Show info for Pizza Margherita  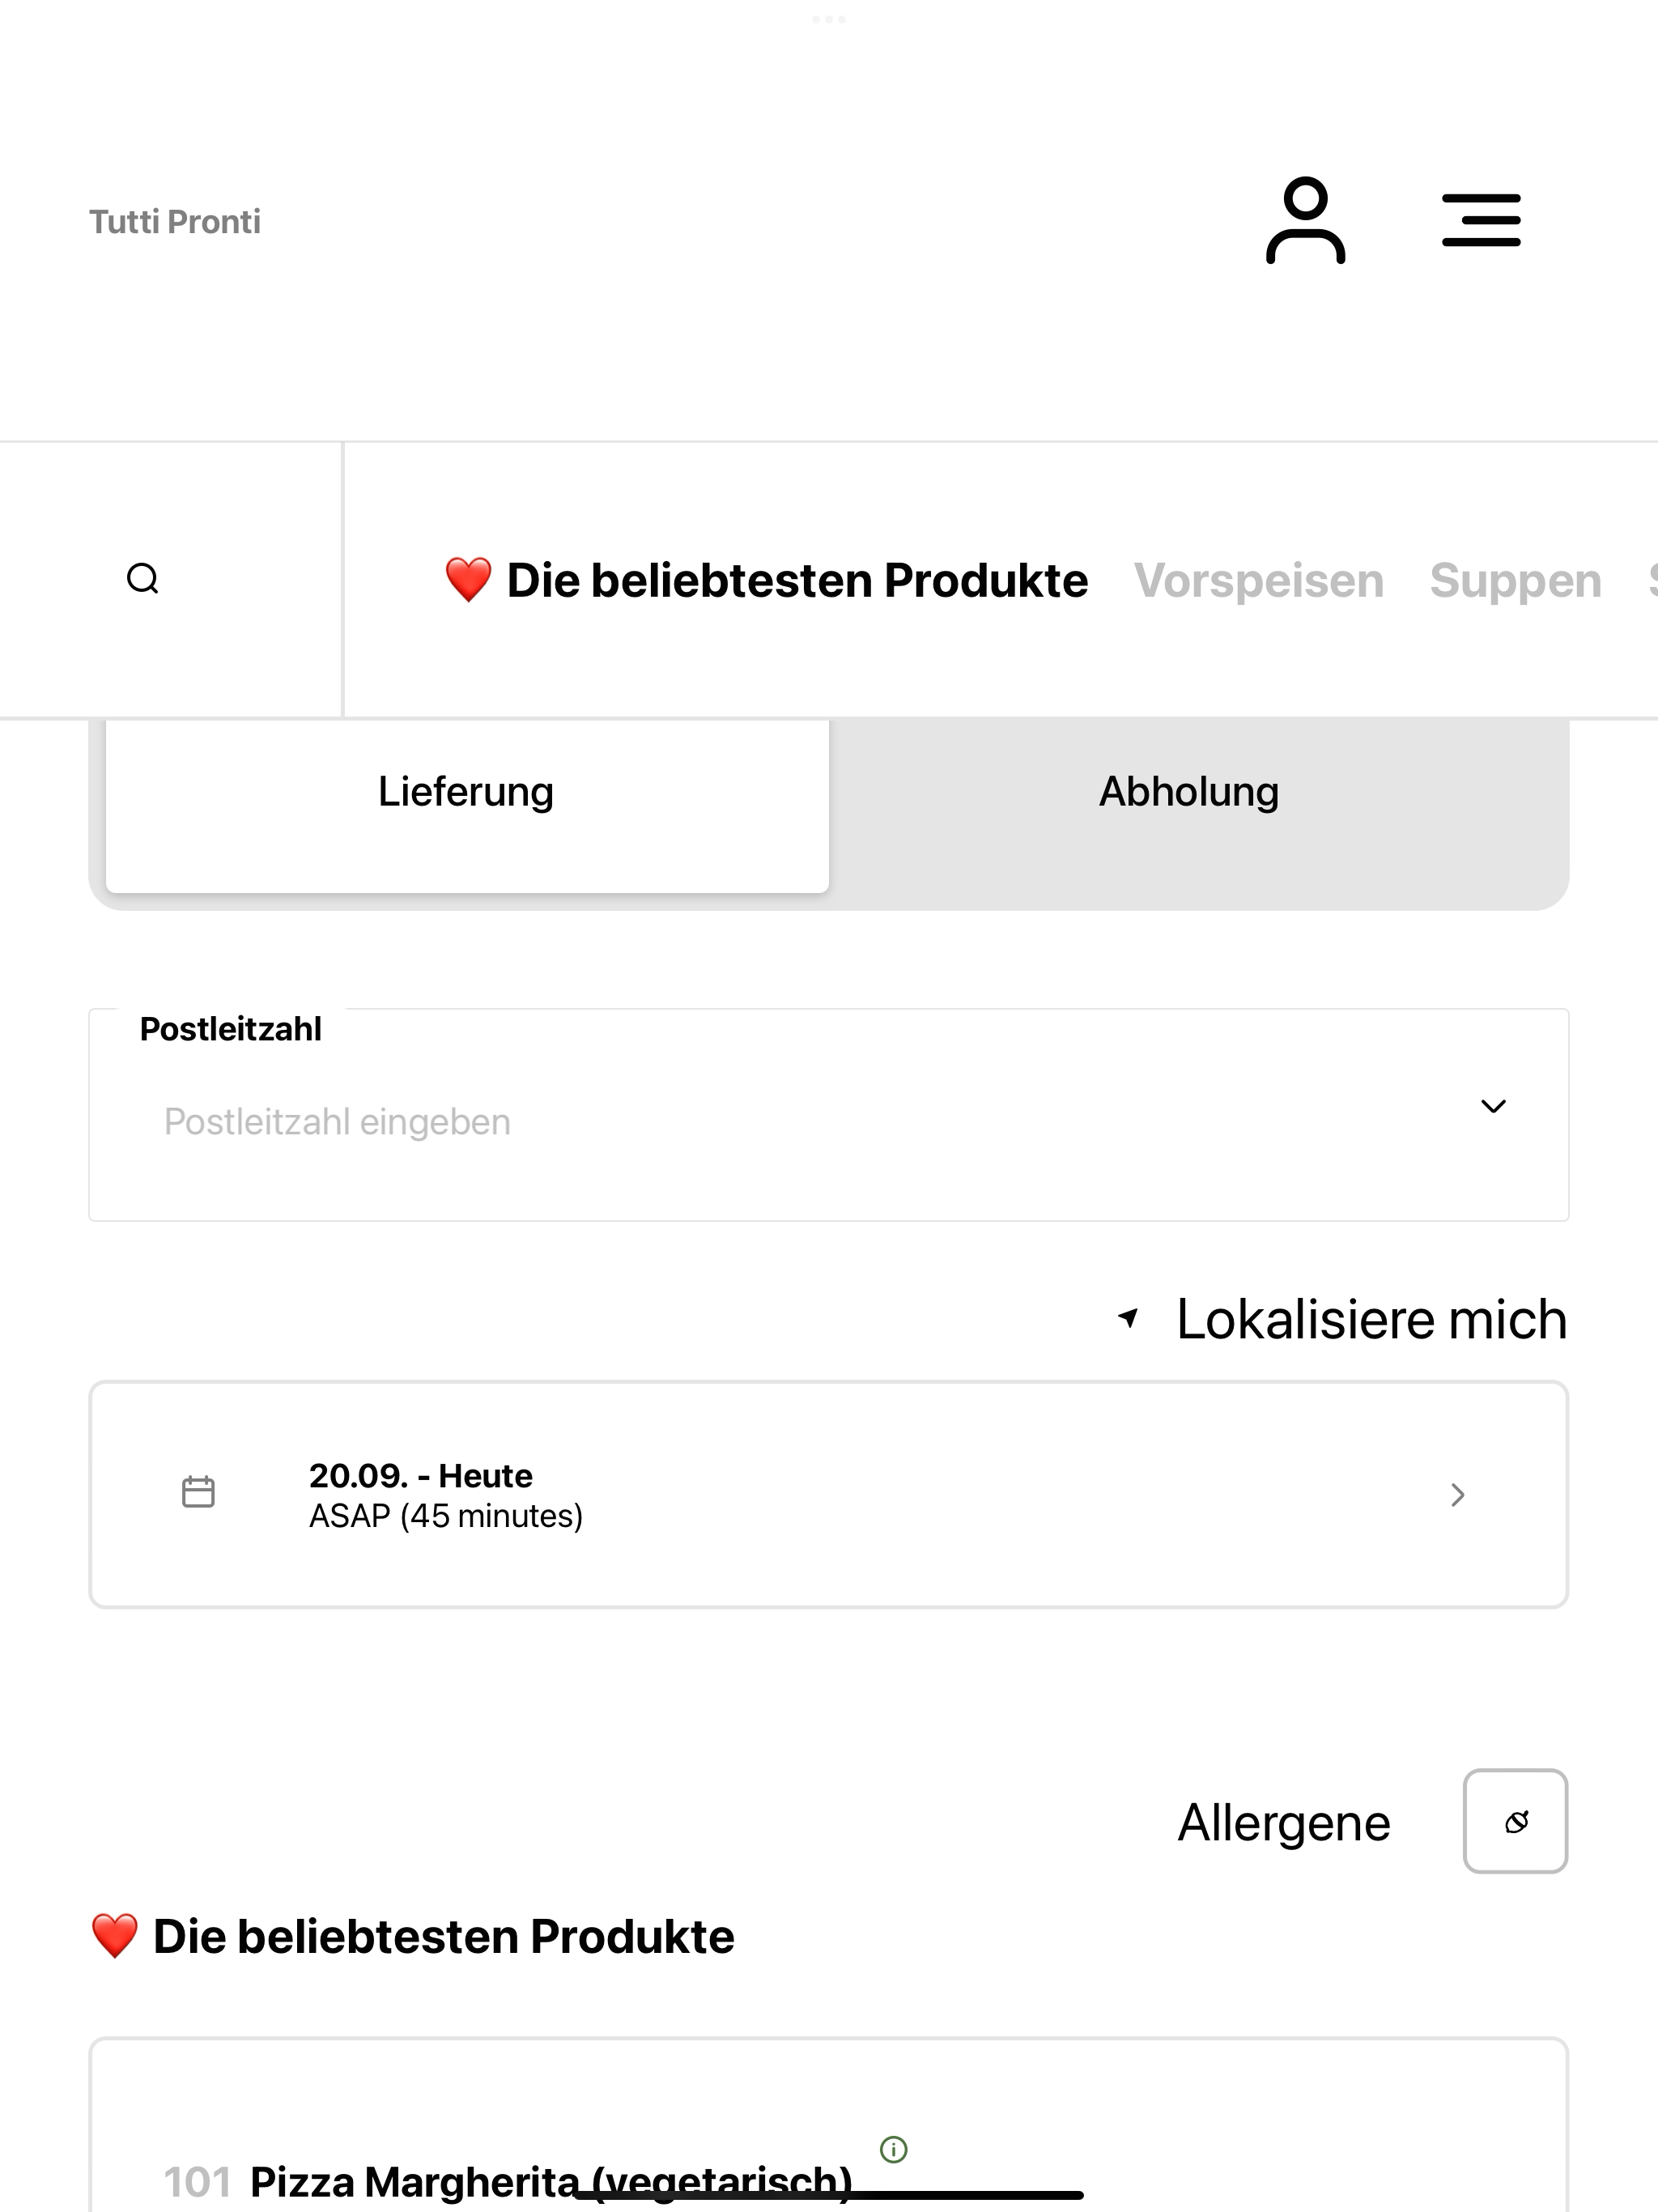point(893,2149)
